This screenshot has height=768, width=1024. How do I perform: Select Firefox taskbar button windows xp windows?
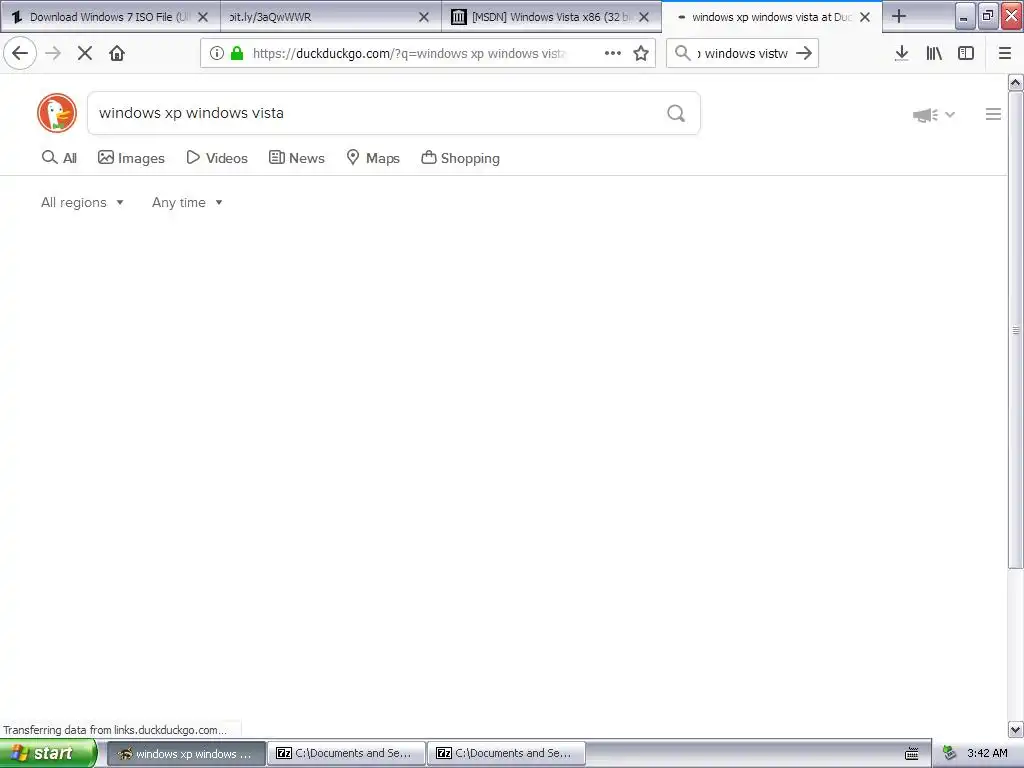tap(186, 754)
